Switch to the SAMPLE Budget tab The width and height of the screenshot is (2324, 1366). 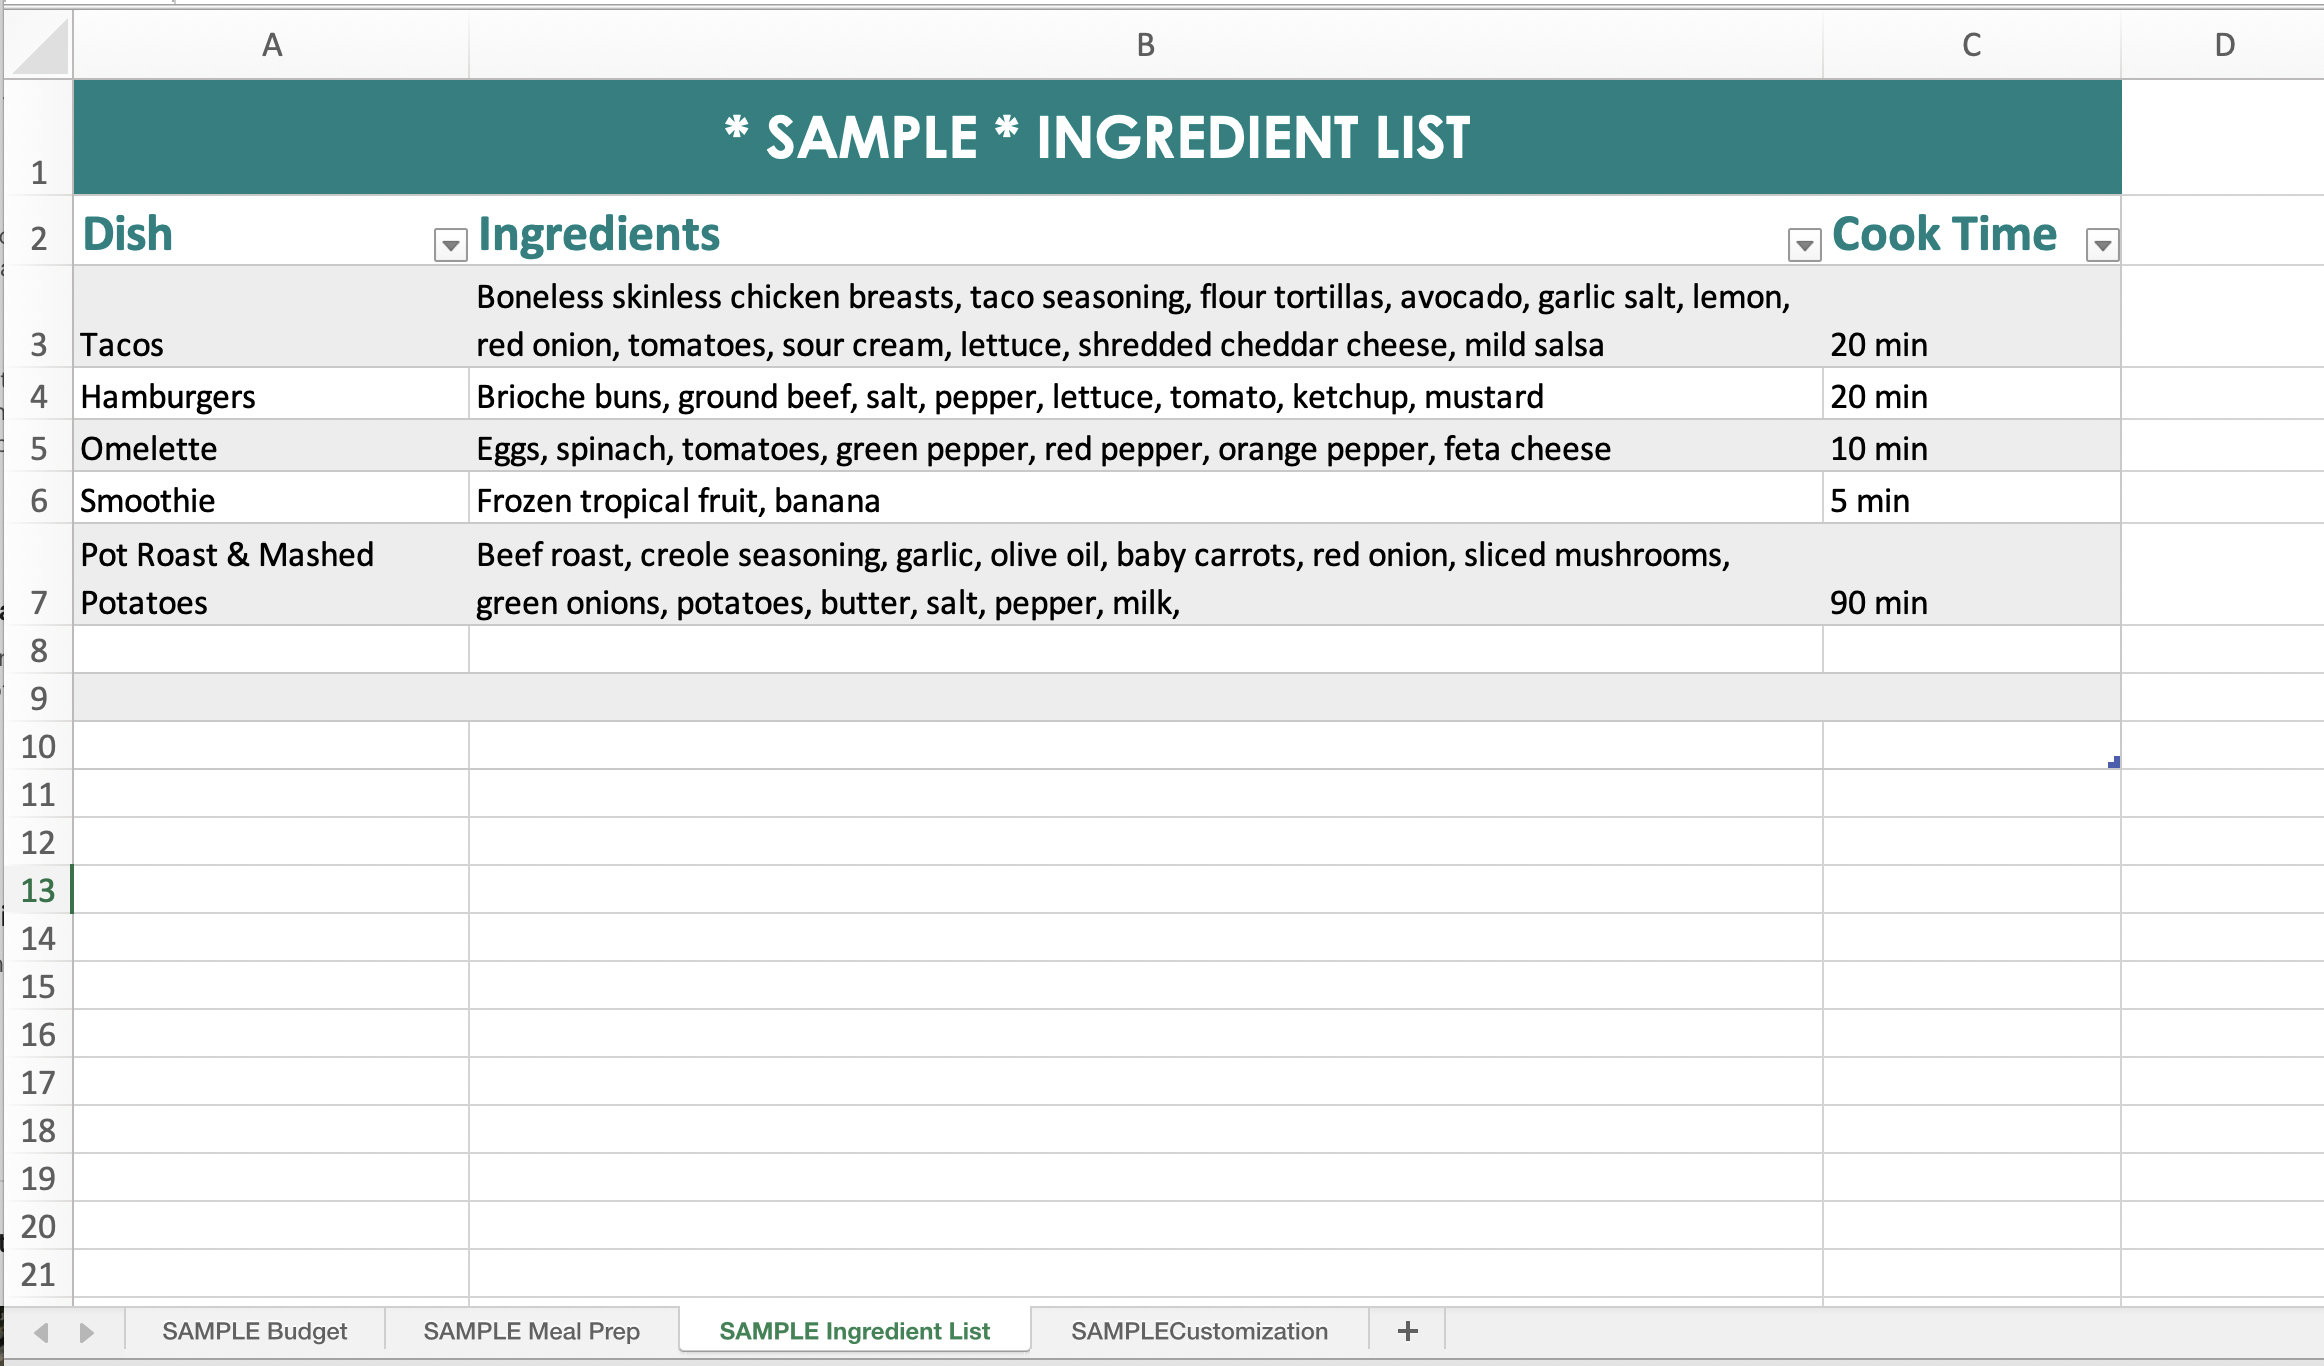(x=254, y=1331)
